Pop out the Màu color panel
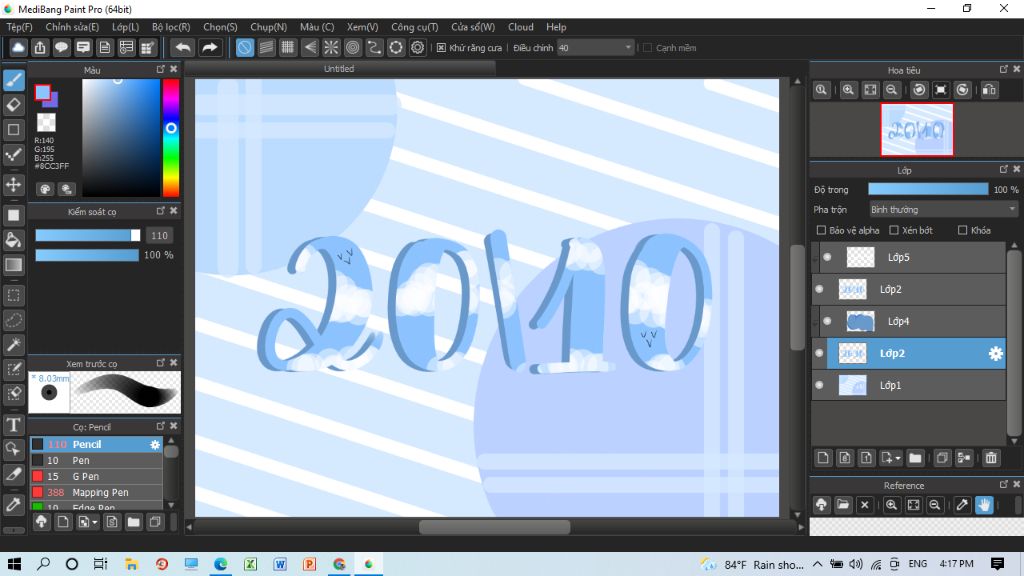Viewport: 1024px width, 576px height. point(161,69)
